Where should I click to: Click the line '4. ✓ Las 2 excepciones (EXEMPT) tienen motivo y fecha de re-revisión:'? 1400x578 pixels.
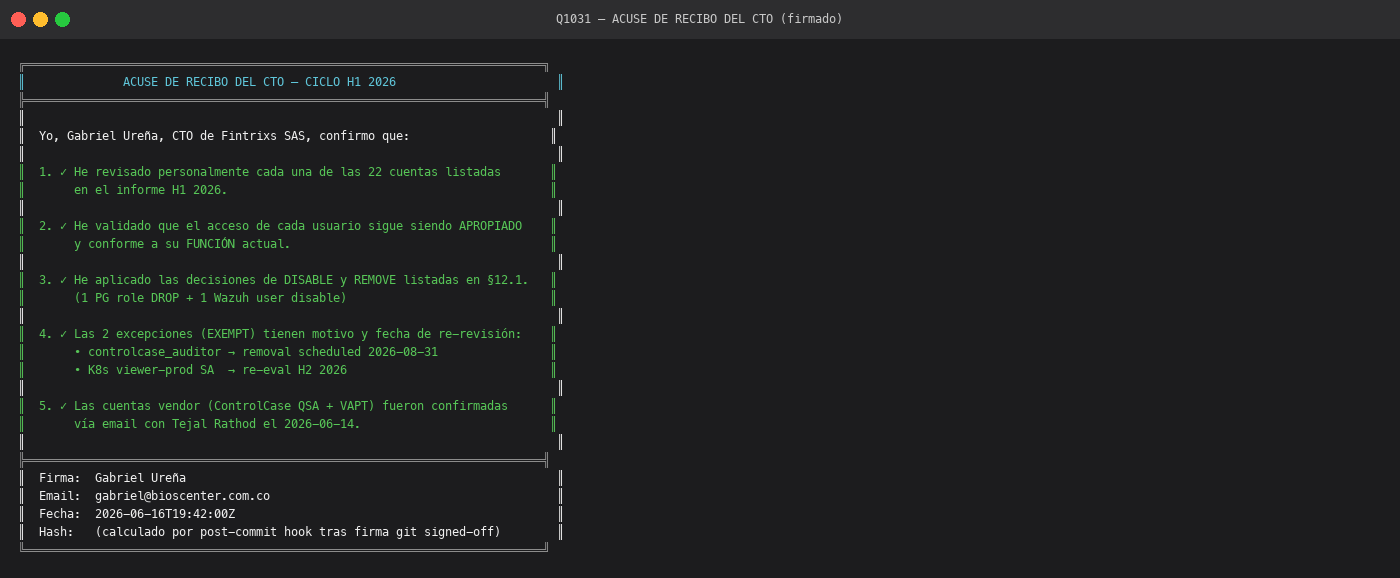[280, 334]
